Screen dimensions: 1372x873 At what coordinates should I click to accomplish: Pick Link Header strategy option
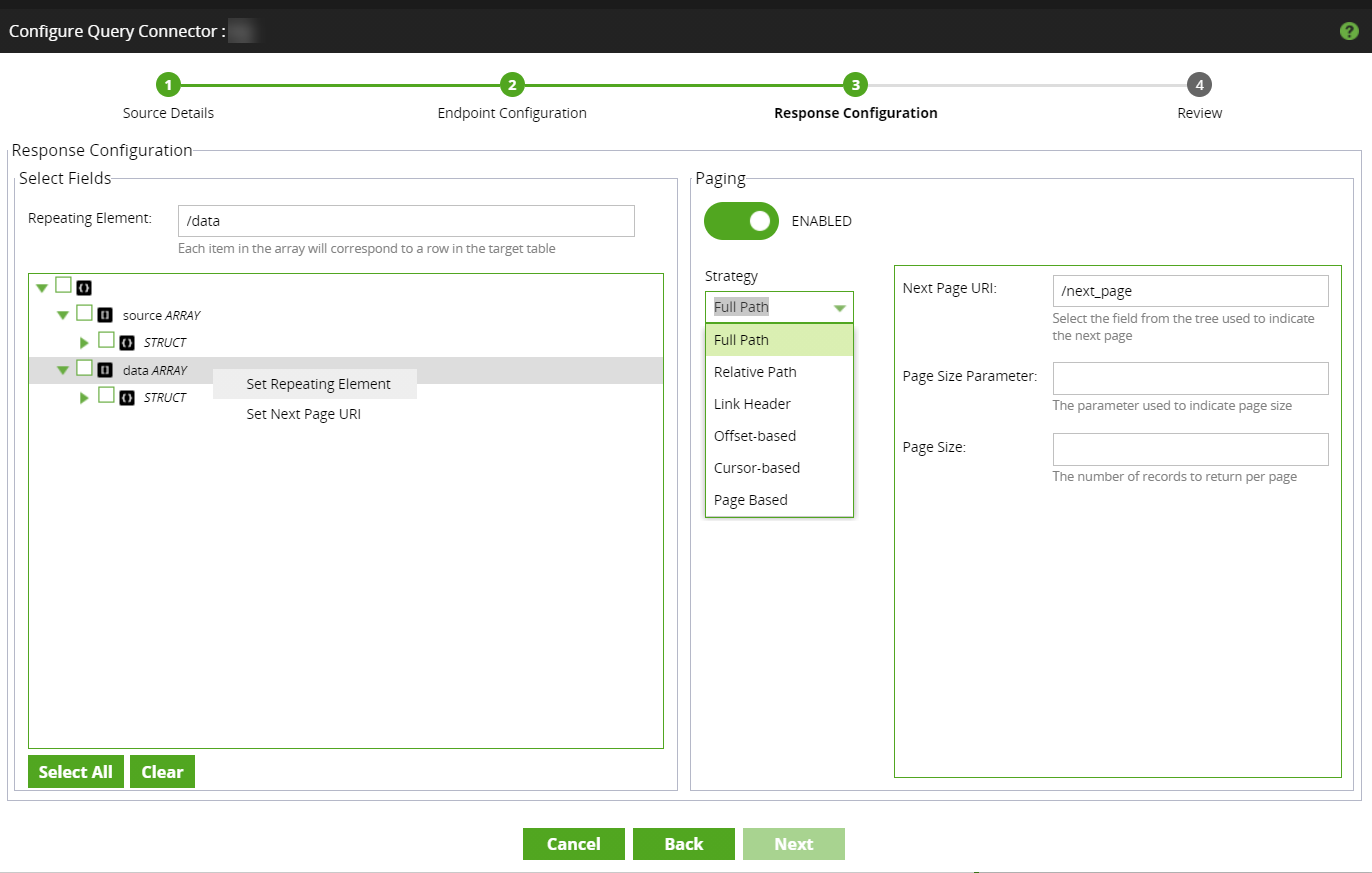click(779, 404)
